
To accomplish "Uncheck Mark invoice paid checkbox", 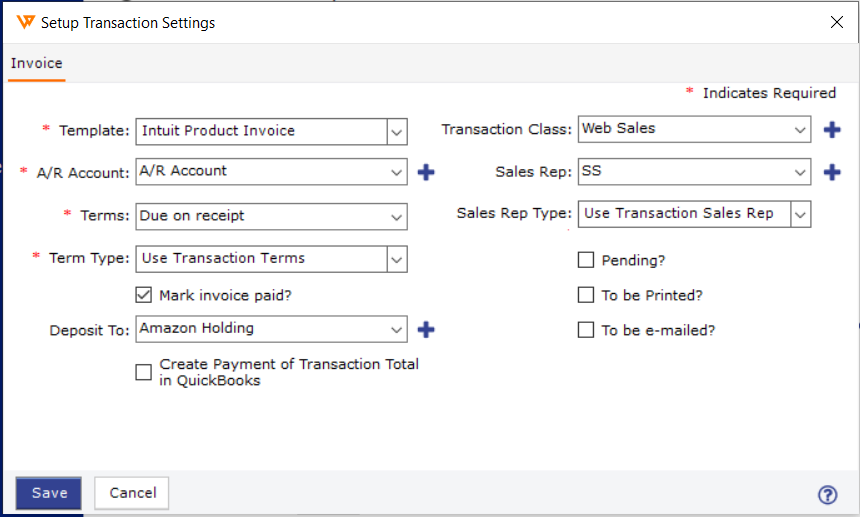I will (144, 295).
